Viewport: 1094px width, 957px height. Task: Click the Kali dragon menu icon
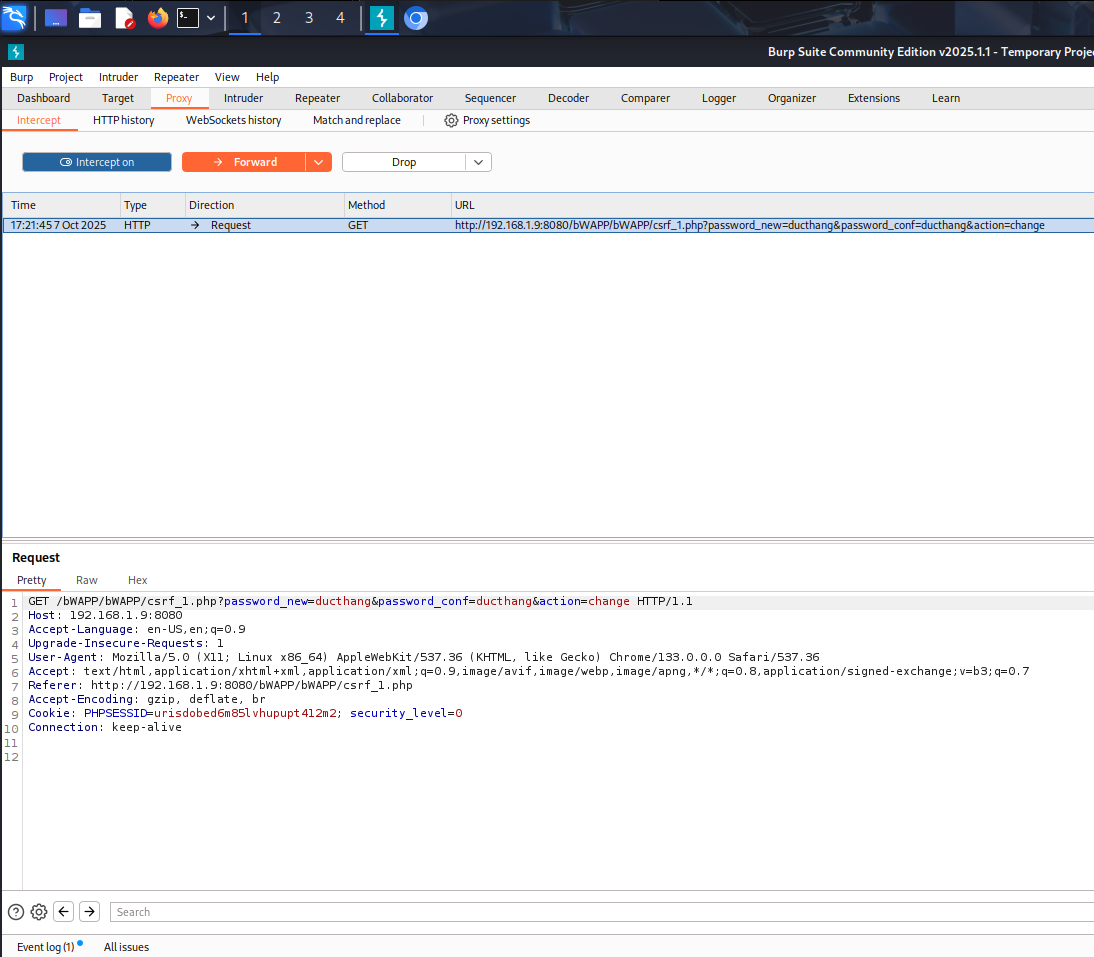click(x=14, y=18)
